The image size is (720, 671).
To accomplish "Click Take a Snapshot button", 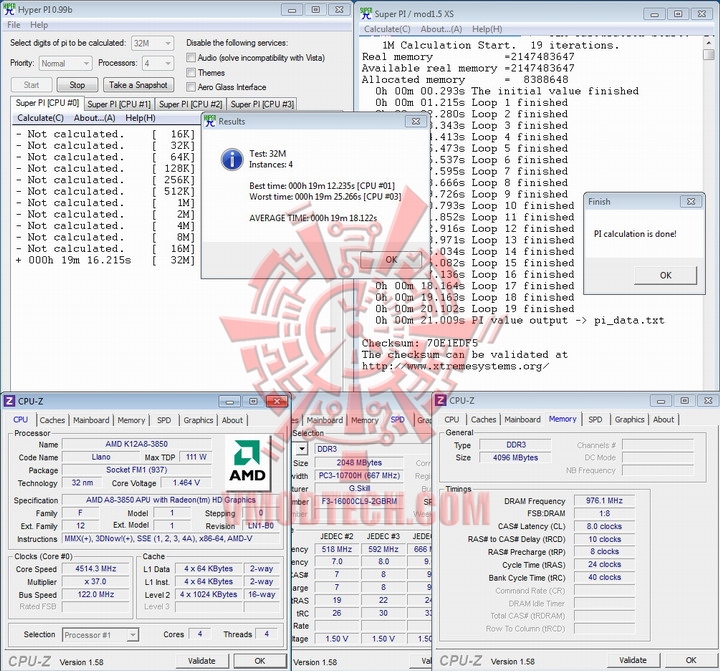I will pos(138,85).
